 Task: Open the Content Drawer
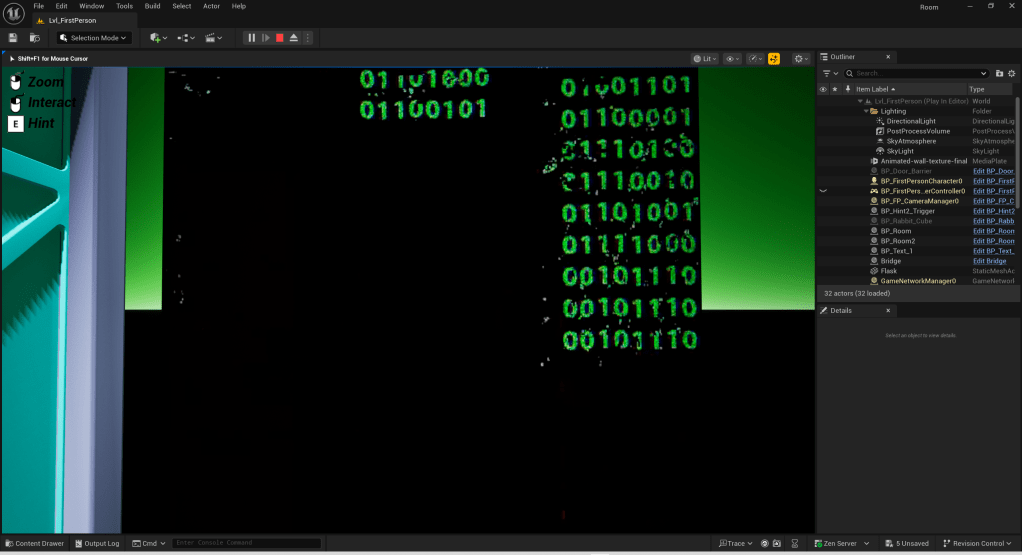pyautogui.click(x=34, y=543)
